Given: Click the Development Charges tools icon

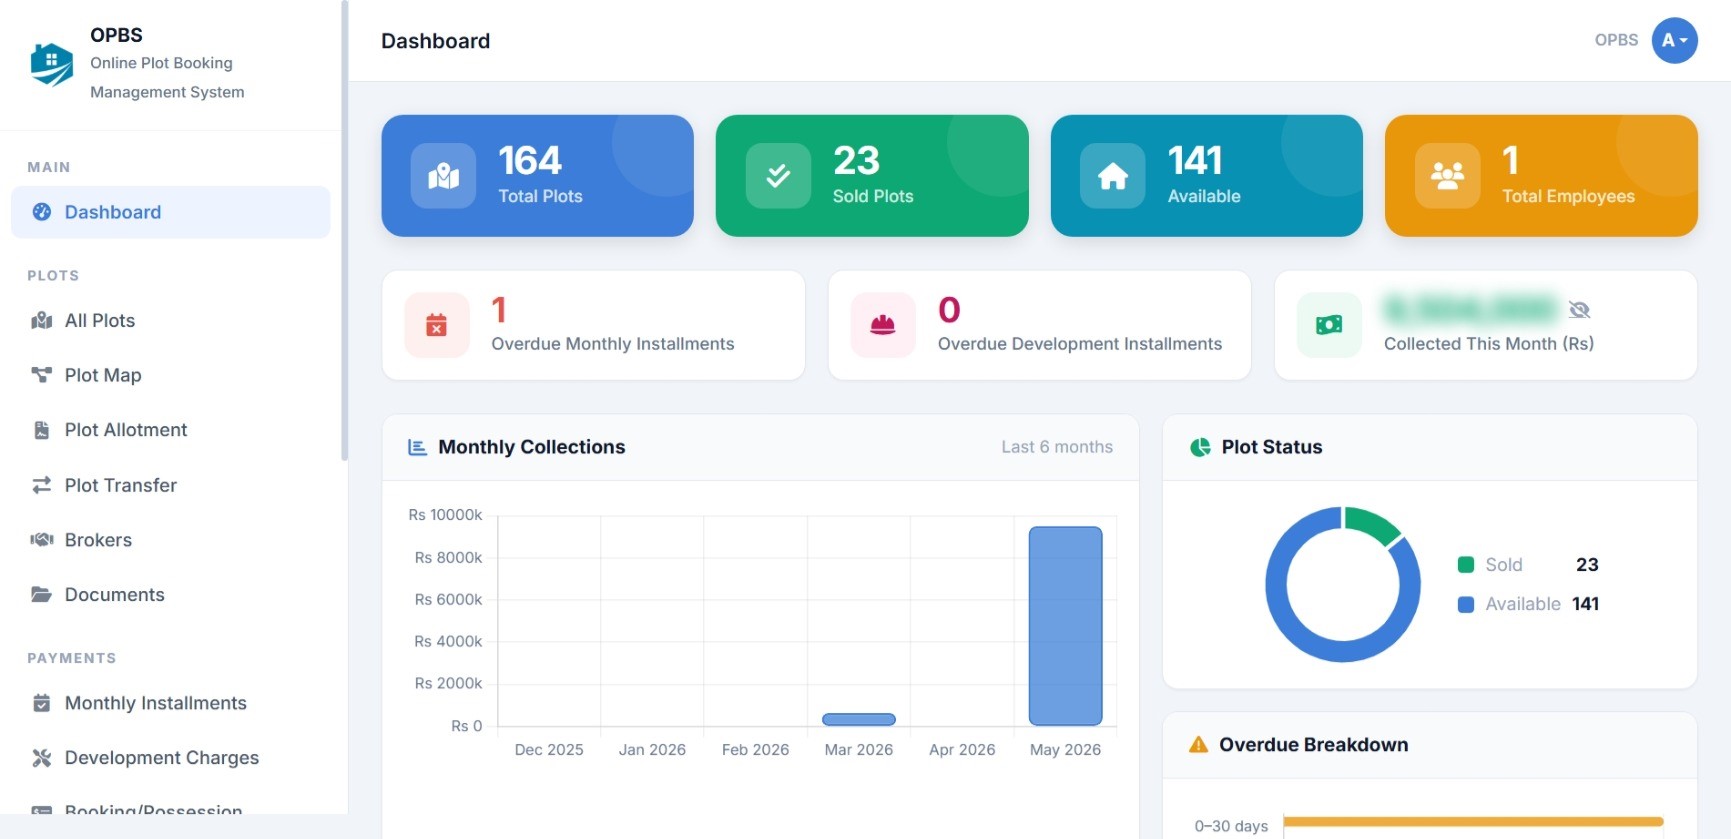Looking at the screenshot, I should point(41,758).
